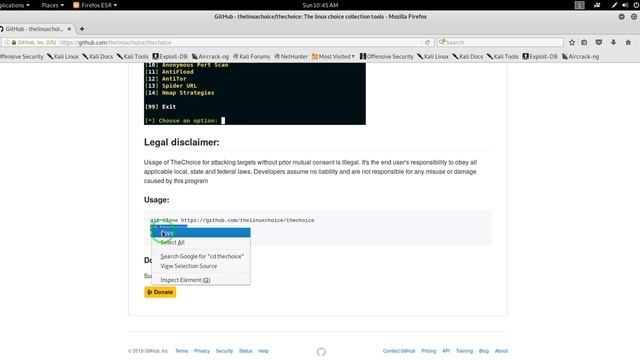Viewport: 640px width, 360px height.
Task: Open the clock showing Sun 10:45 AM
Action: pos(320,5)
